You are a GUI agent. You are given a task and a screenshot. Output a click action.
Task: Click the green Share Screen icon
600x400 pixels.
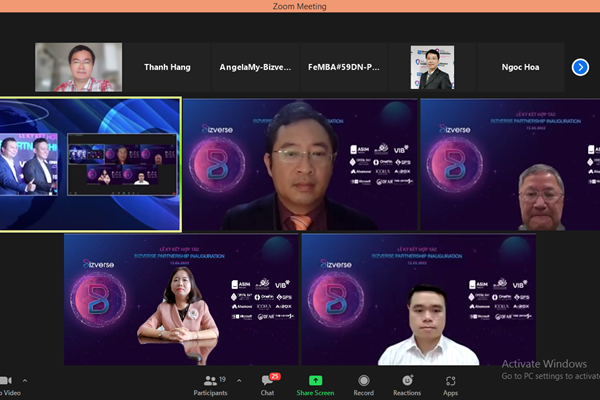[315, 380]
